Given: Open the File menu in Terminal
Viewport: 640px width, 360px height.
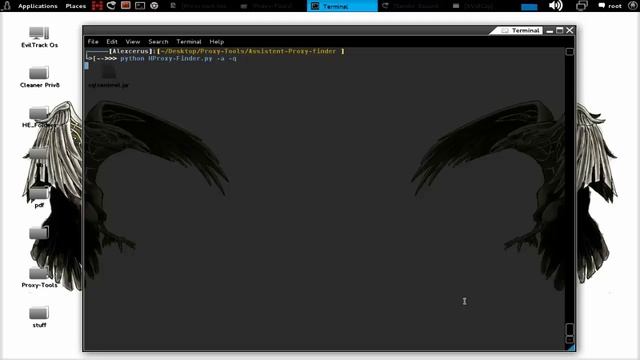Looking at the screenshot, I should [x=93, y=42].
